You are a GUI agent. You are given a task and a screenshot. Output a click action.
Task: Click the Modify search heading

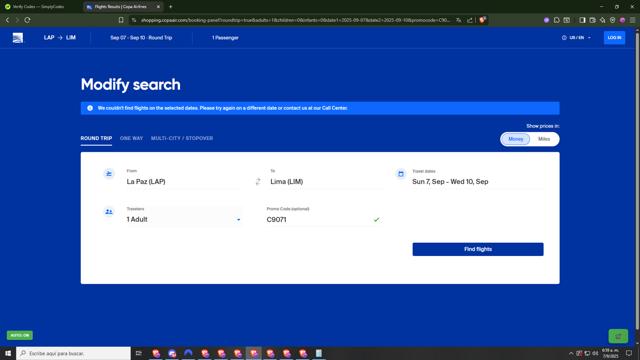click(131, 85)
